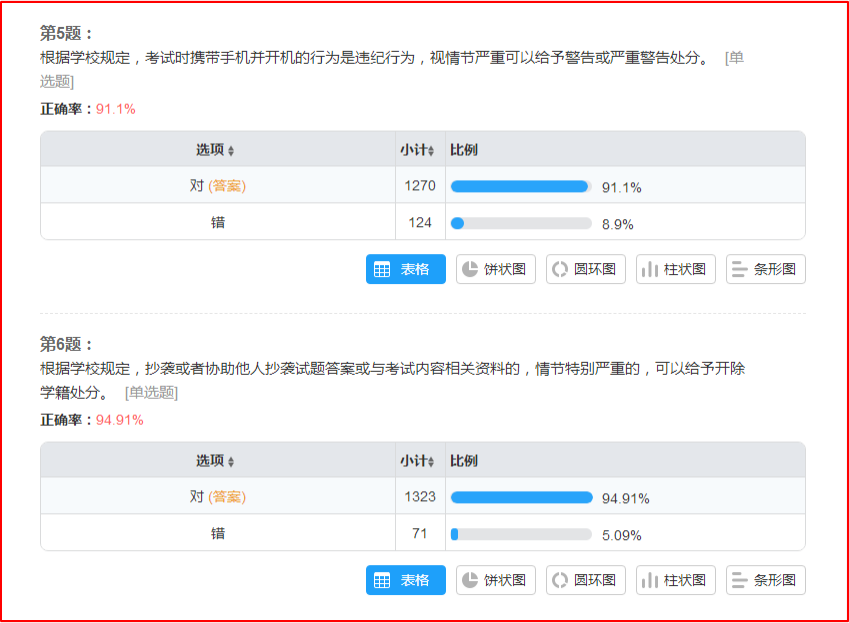Click the 对 (答案) row in question 5
The image size is (849, 623).
[x=218, y=186]
